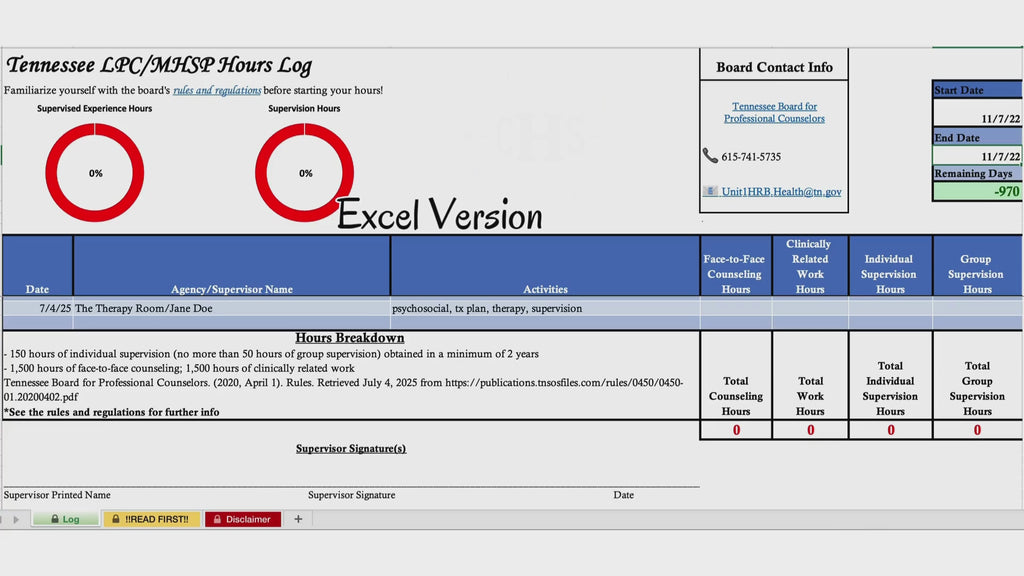This screenshot has width=1024, height=576.
Task: Click the phone icon beside 615-741-5735
Action: (710, 155)
